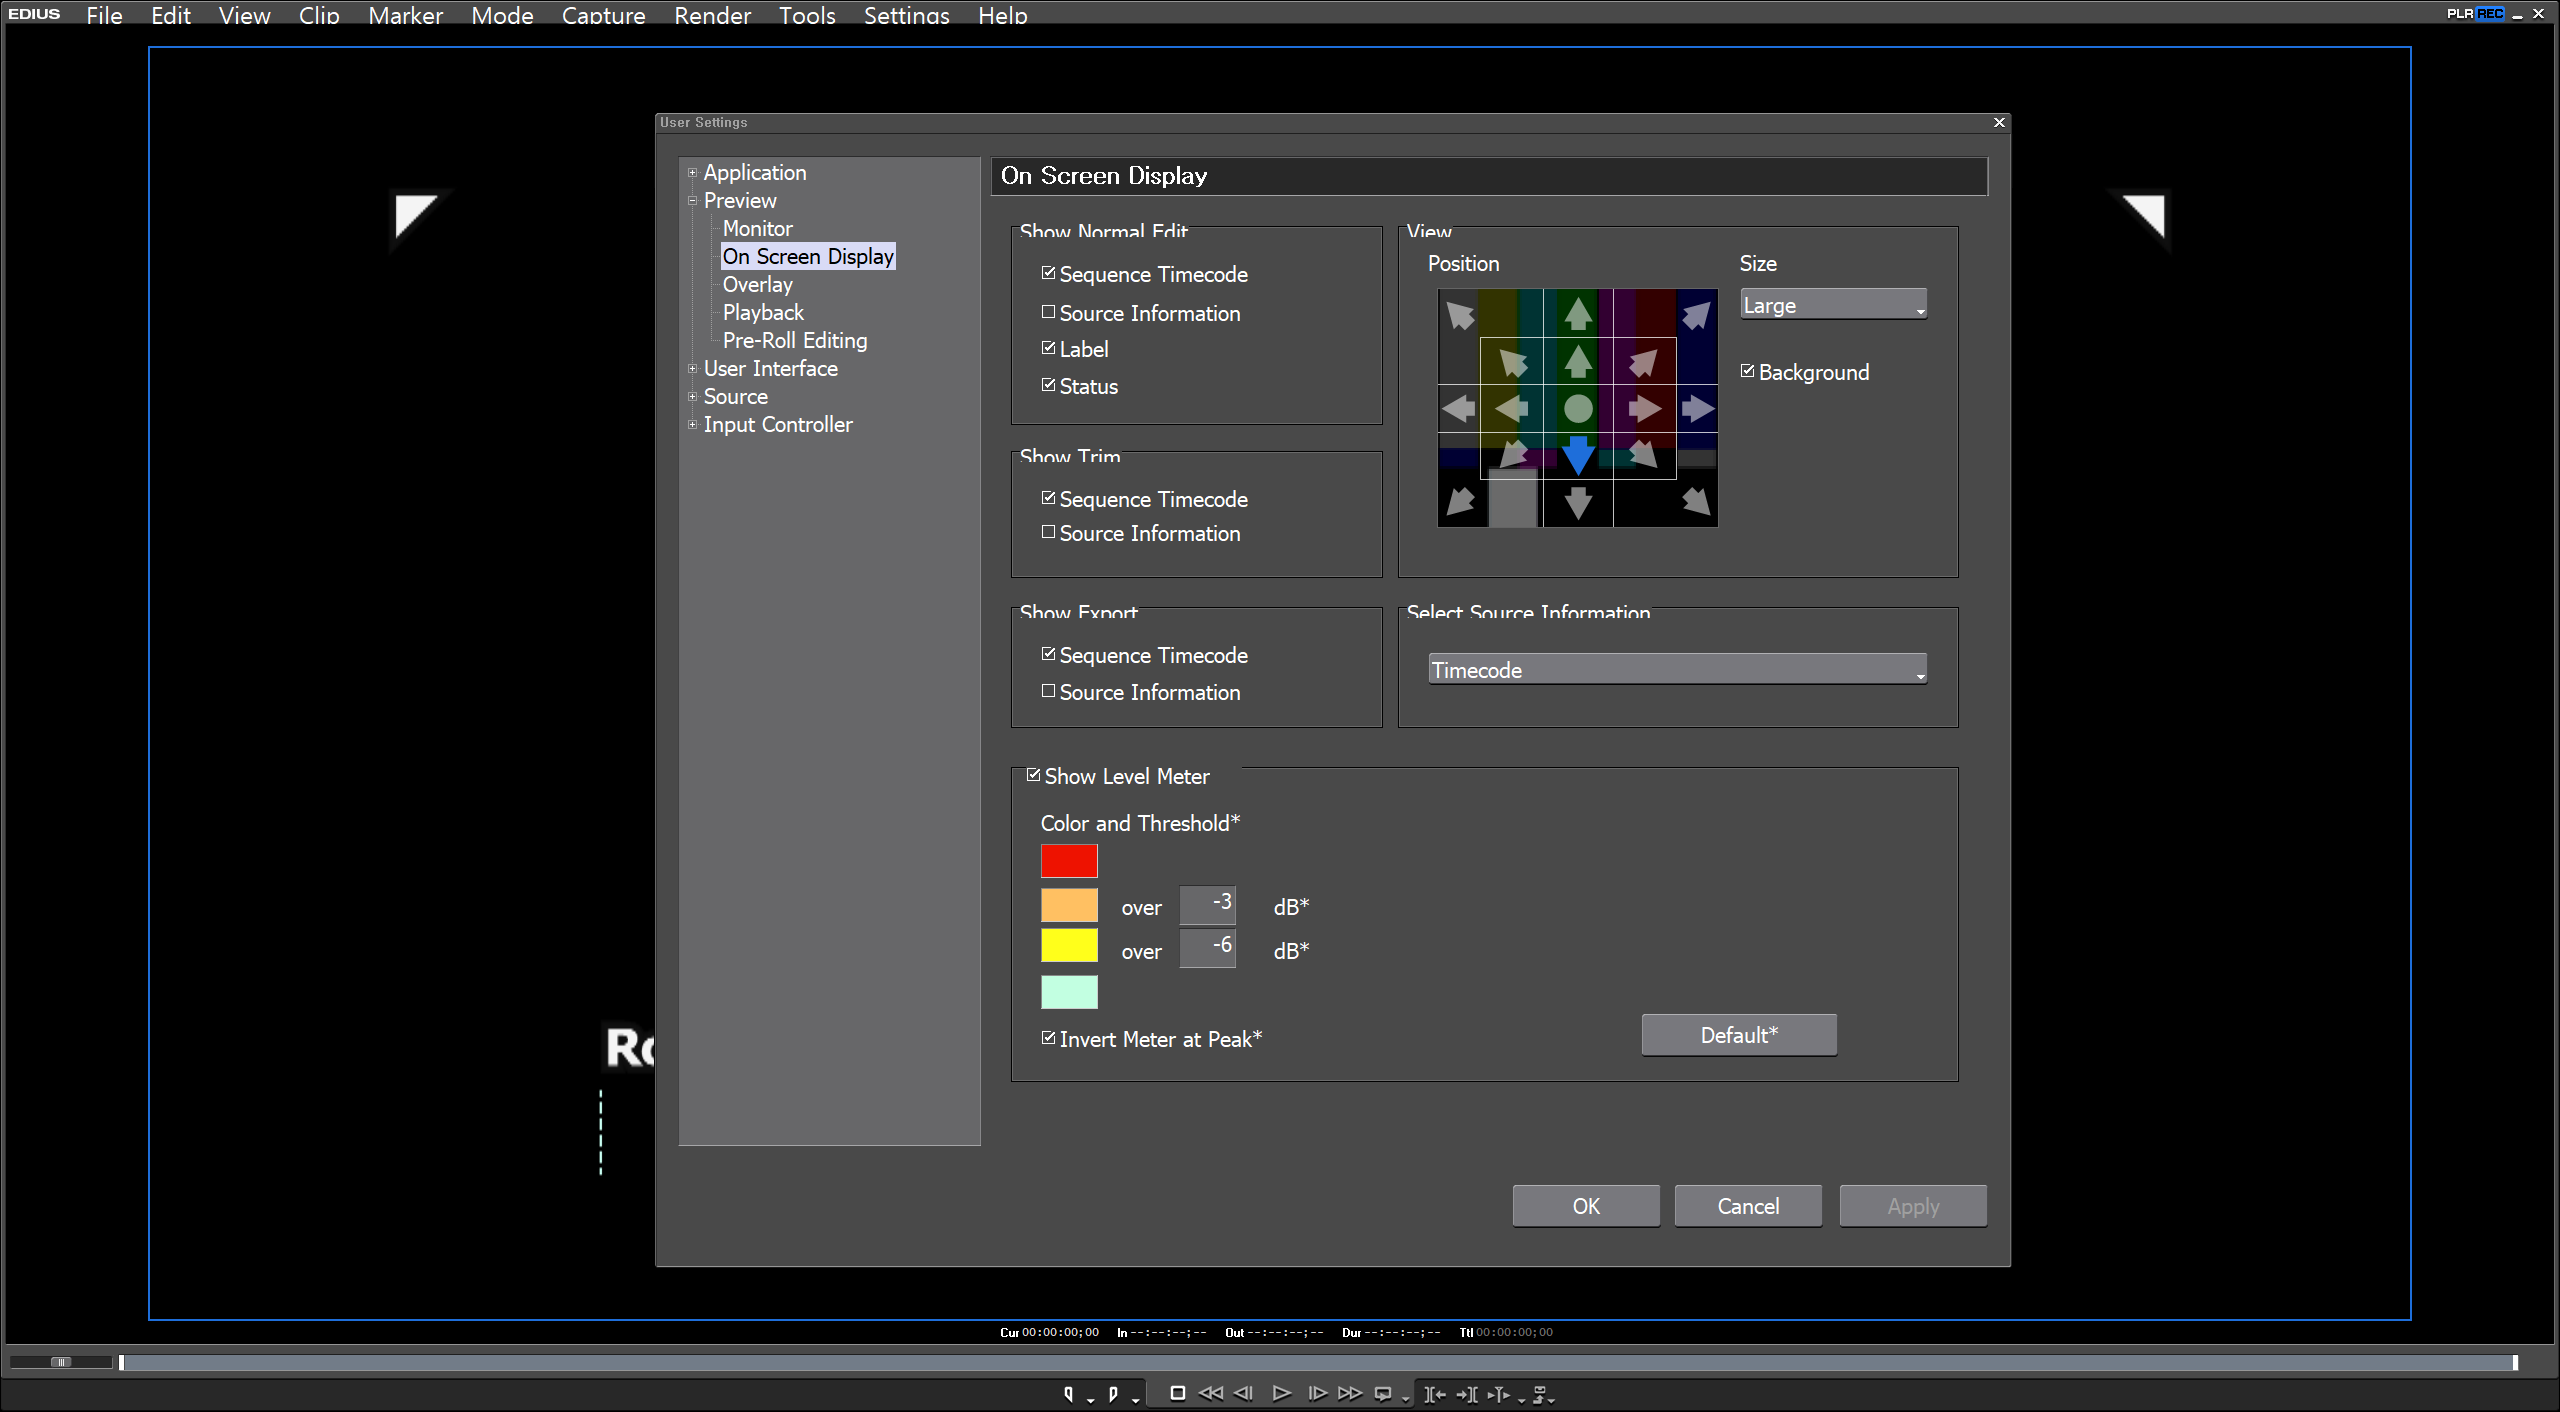Screen dimensions: 2560x1412
Task: Click the Fast Forward double-arrow button
Action: [x=1350, y=1393]
